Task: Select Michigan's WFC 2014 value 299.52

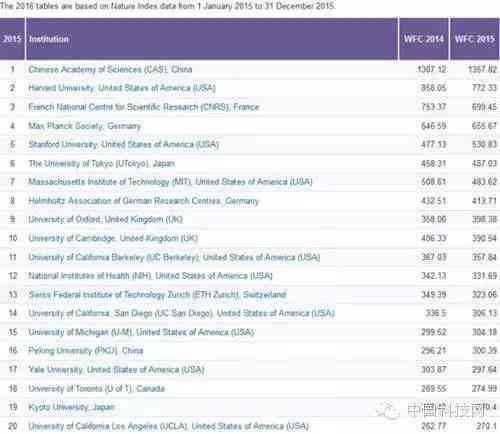Action: point(434,332)
